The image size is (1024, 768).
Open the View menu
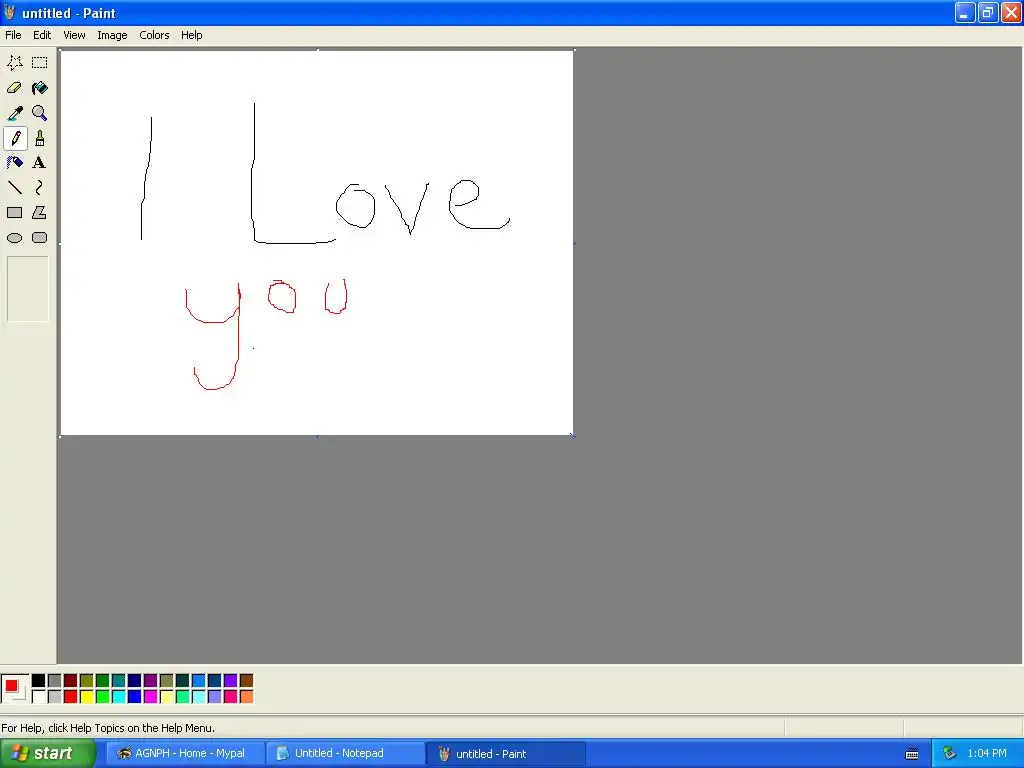click(74, 35)
